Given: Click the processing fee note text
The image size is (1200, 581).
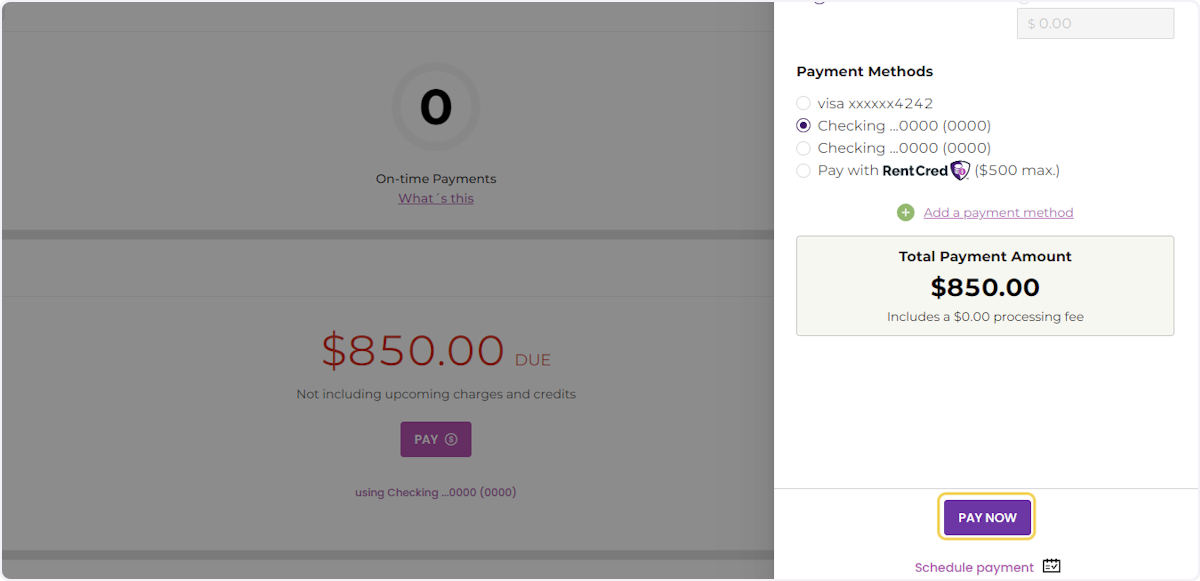Looking at the screenshot, I should click(985, 316).
